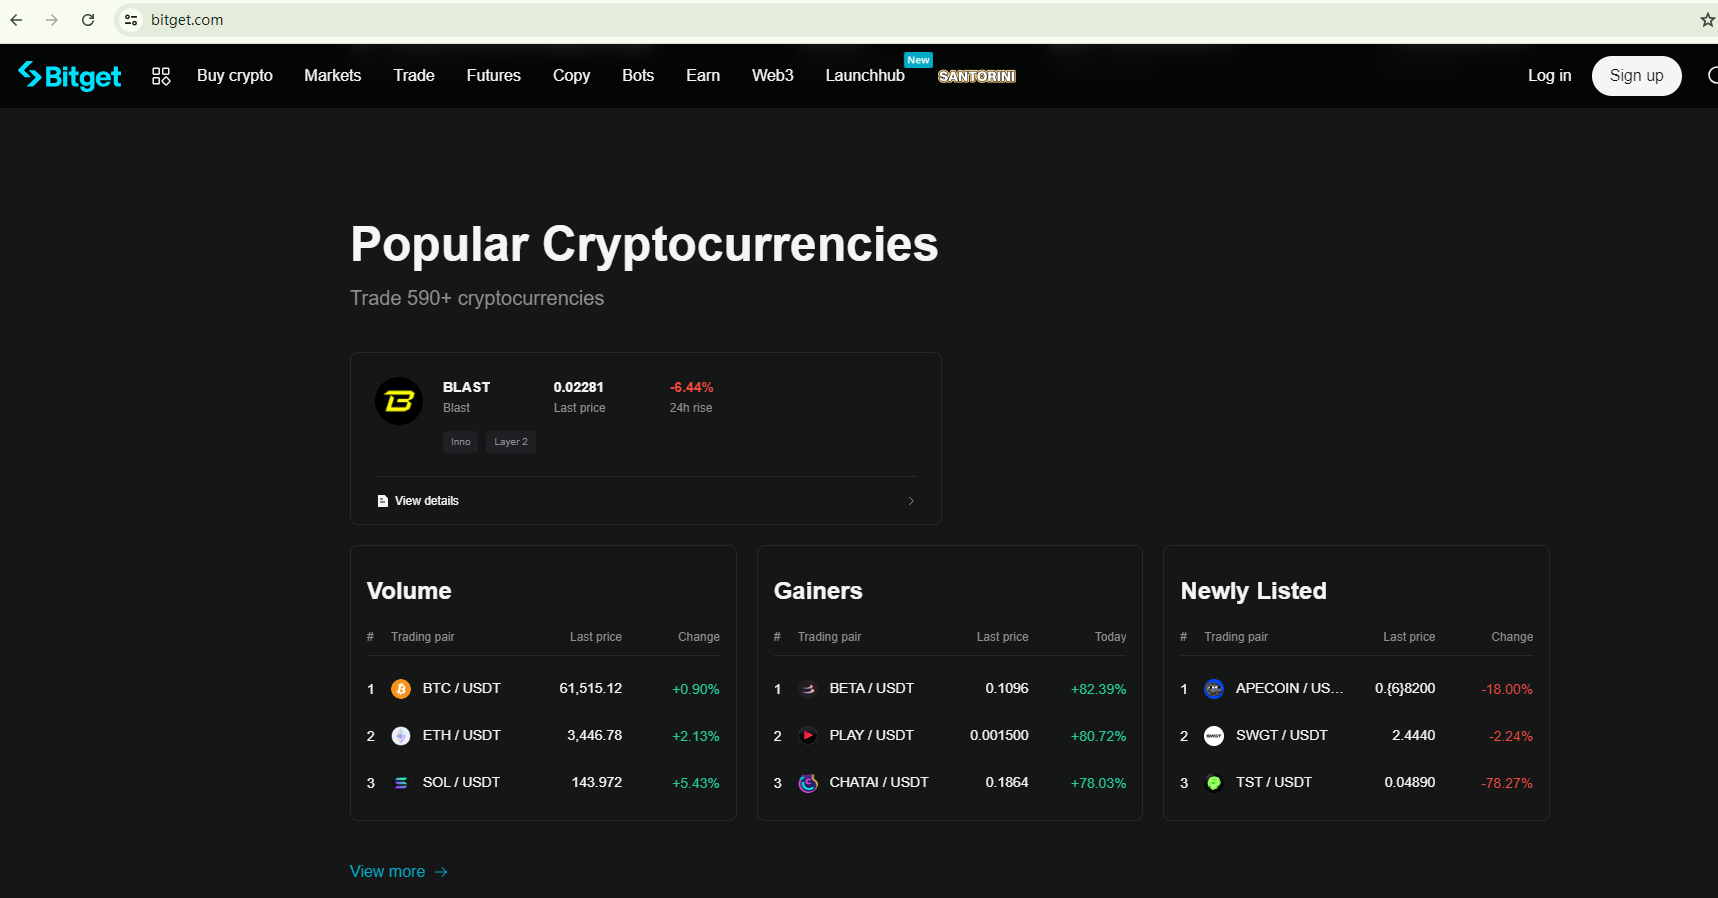
Task: Open the Bots menu
Action: pyautogui.click(x=638, y=76)
